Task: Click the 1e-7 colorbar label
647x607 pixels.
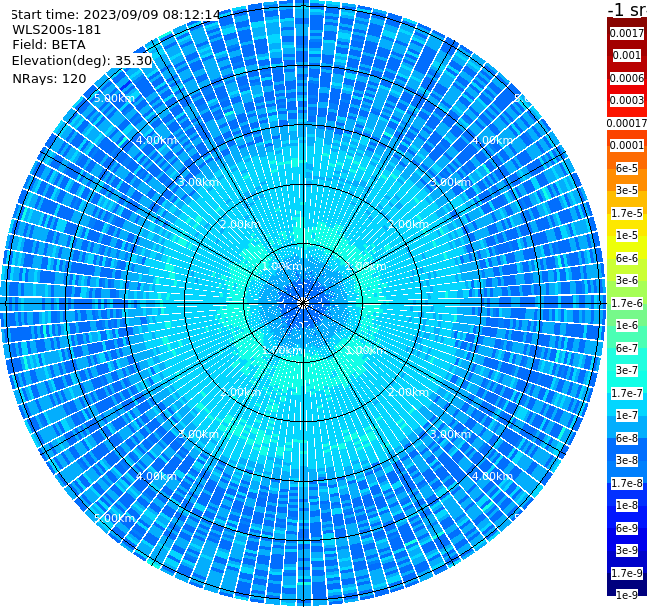Action: [x=627, y=415]
